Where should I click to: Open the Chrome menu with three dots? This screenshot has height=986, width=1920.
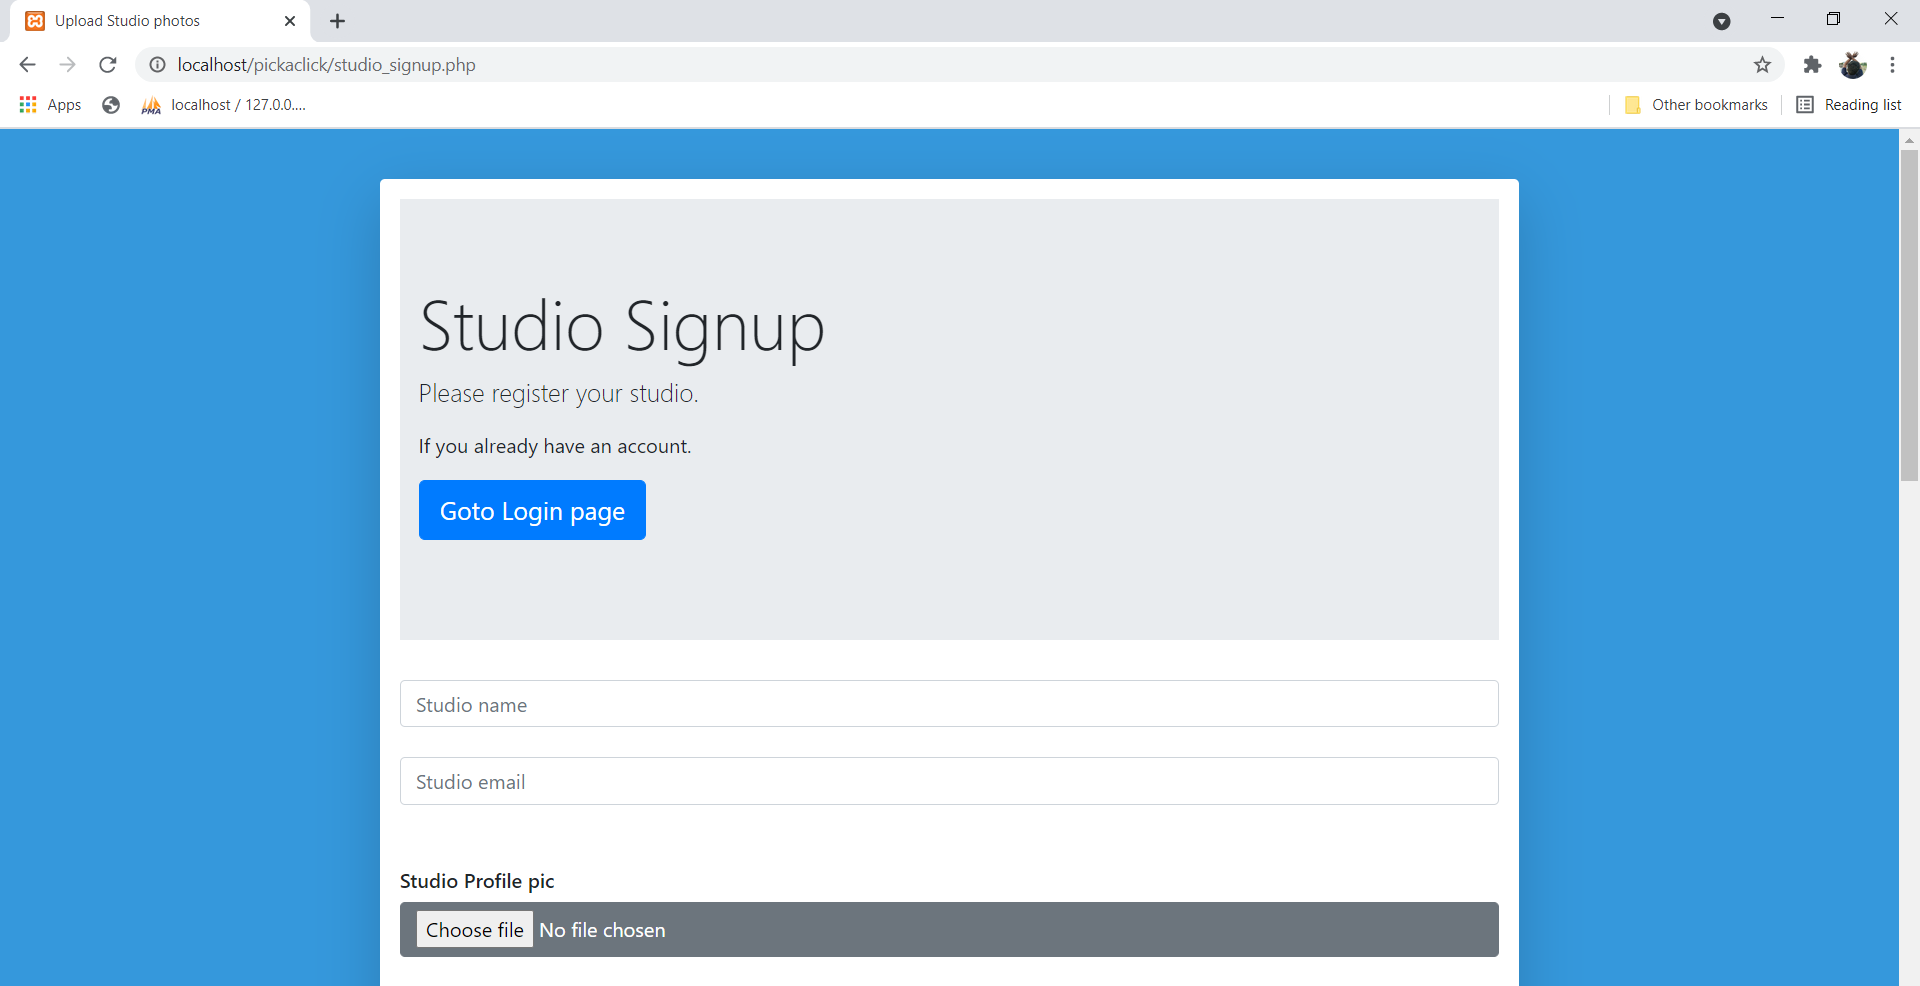coord(1892,65)
